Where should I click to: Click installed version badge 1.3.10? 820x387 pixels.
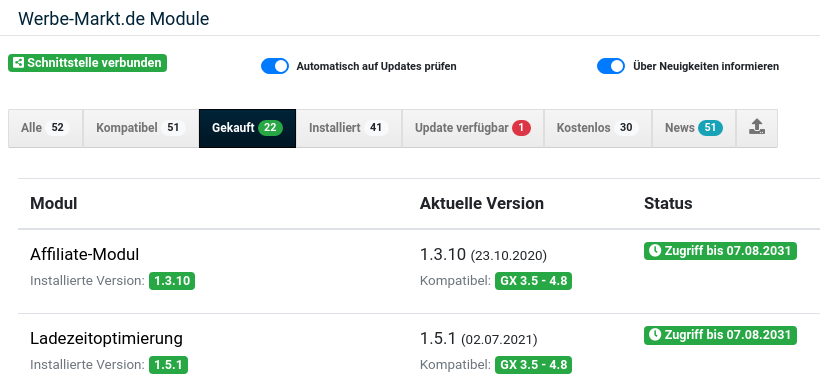[x=172, y=281]
